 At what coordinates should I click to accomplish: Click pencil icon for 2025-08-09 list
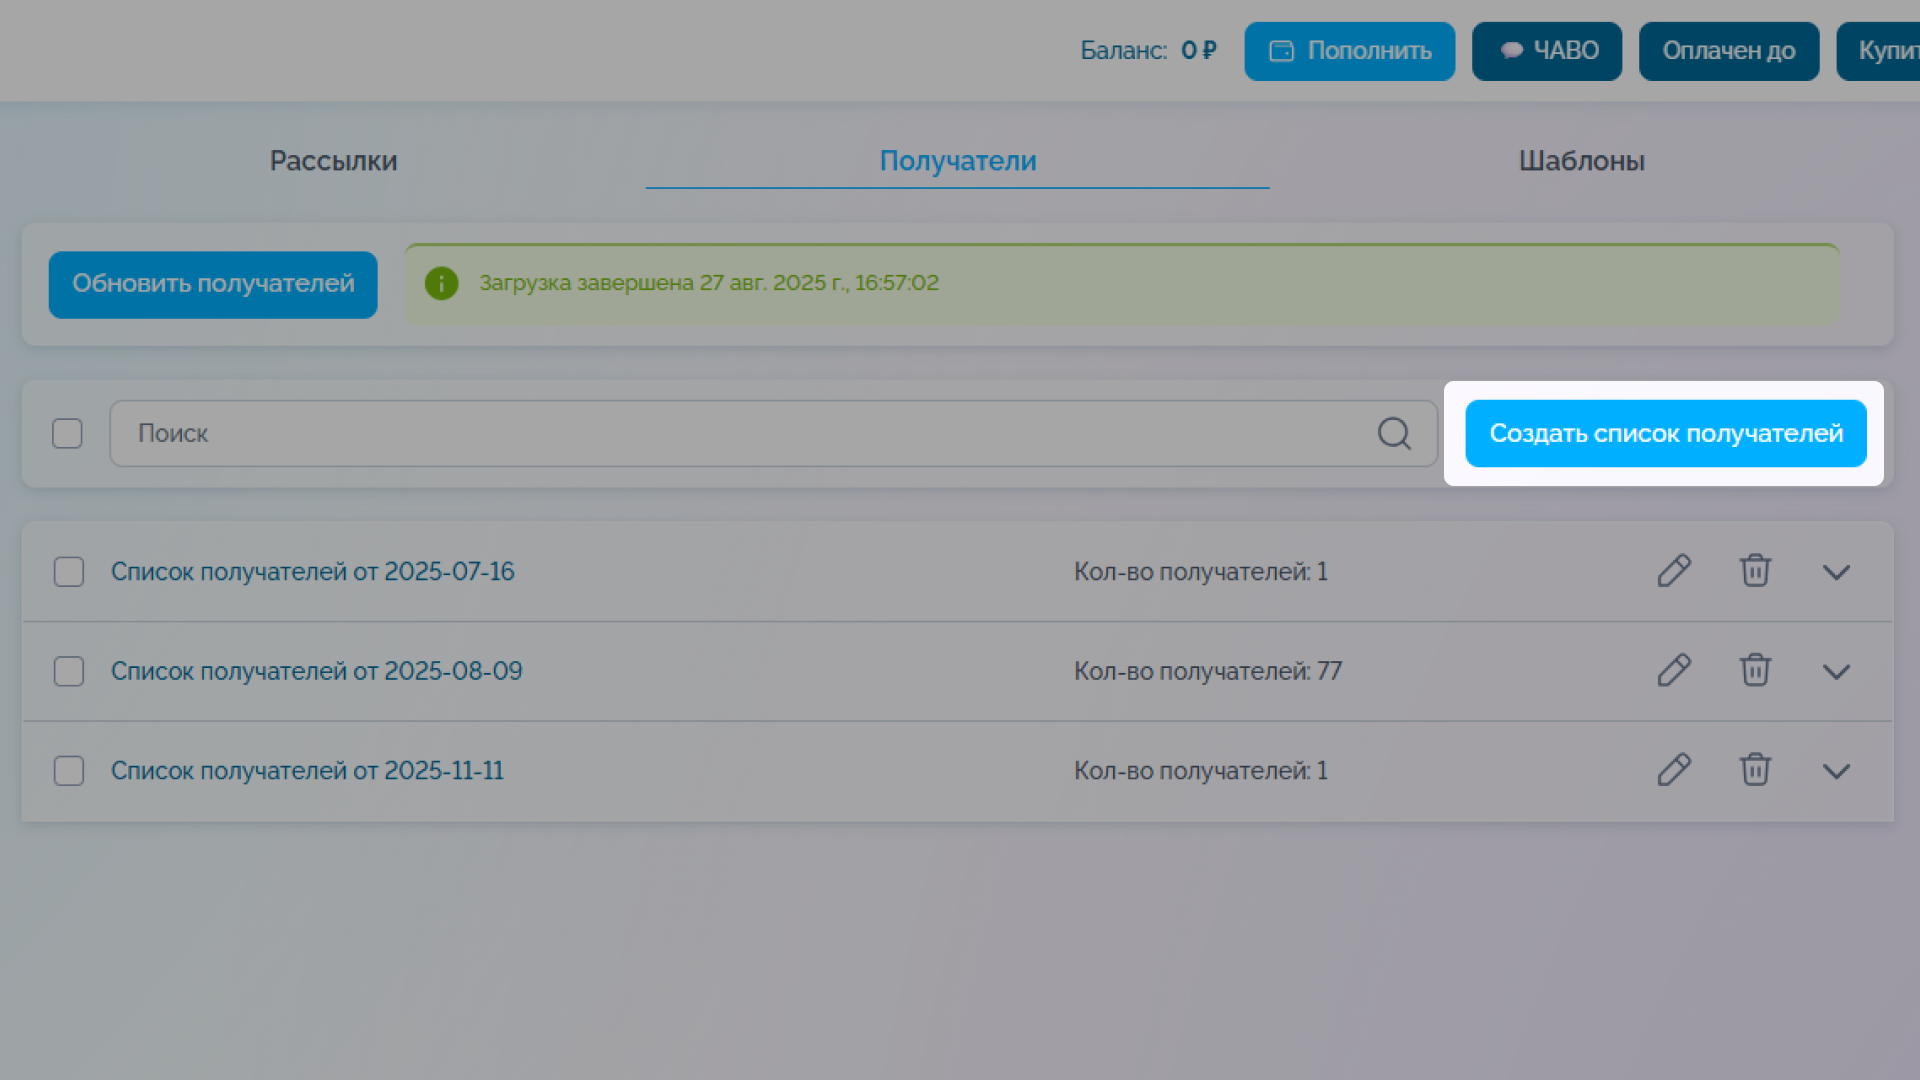coord(1674,670)
